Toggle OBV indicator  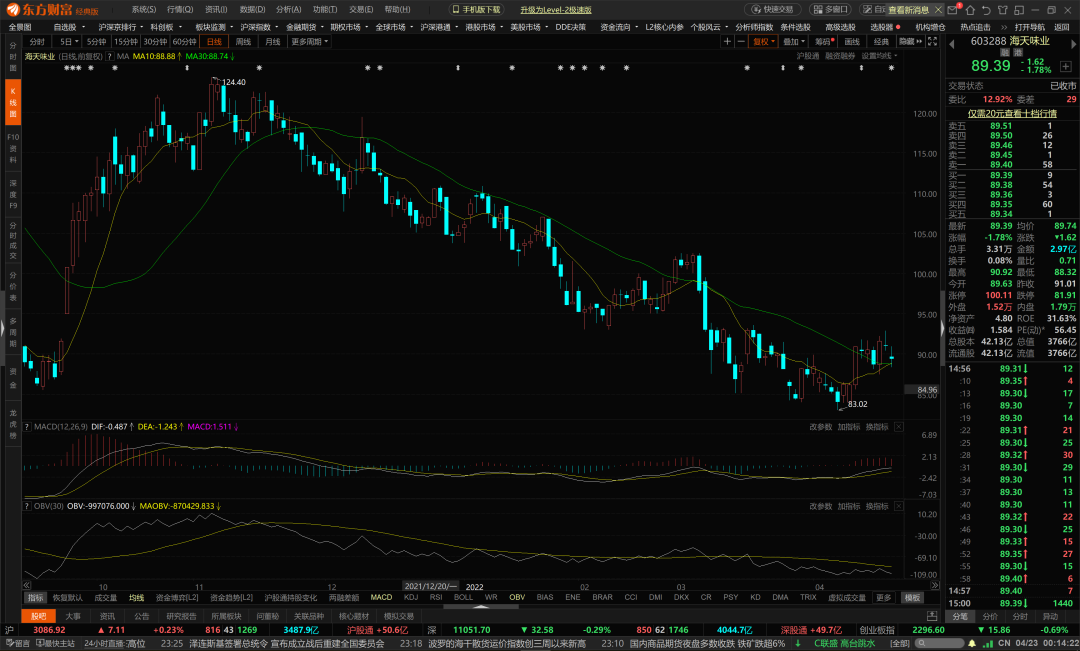pos(517,597)
